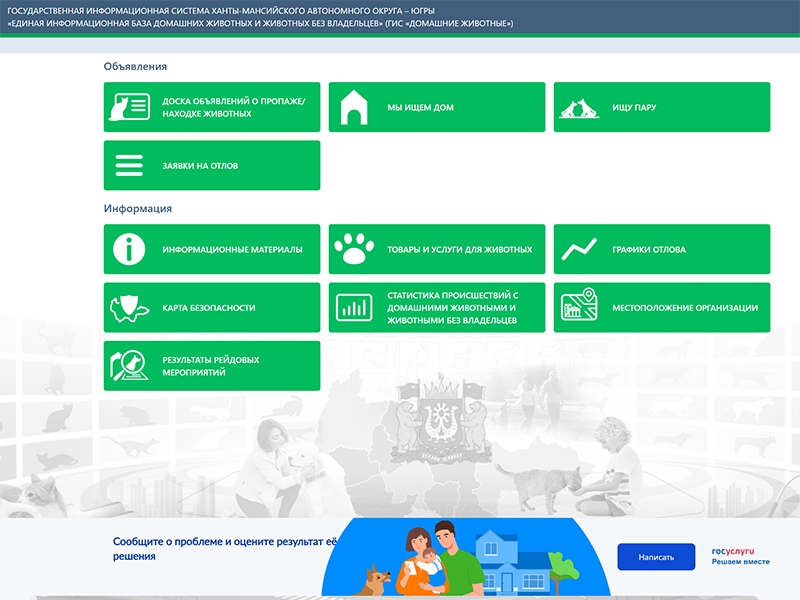The image size is (800, 600).
Task: Click the blue 'Написать' button
Action: click(x=656, y=557)
